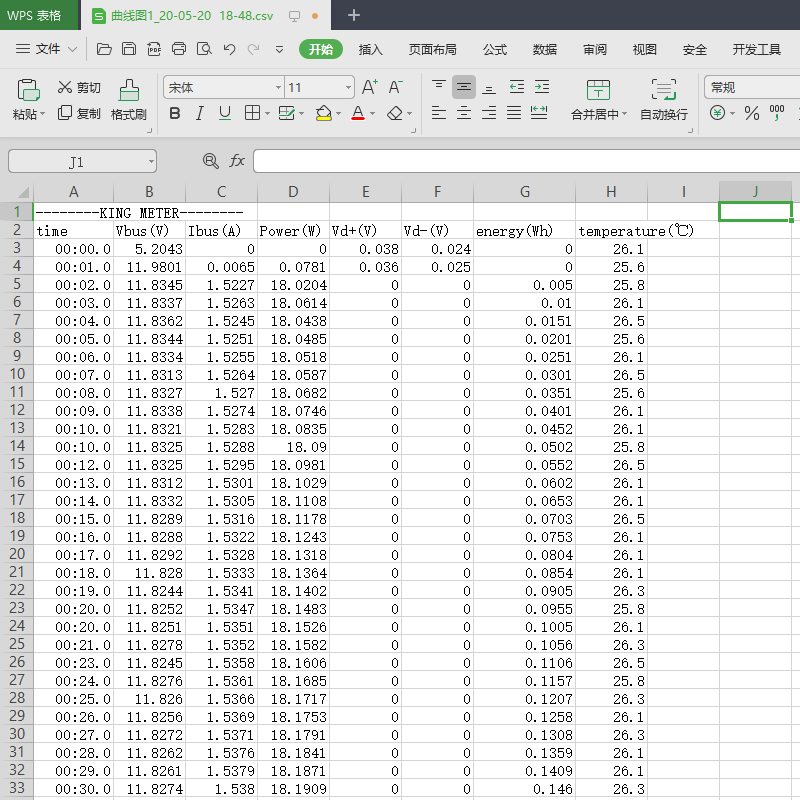Click the Print icon in quick toolbar
800x800 pixels.
click(179, 49)
